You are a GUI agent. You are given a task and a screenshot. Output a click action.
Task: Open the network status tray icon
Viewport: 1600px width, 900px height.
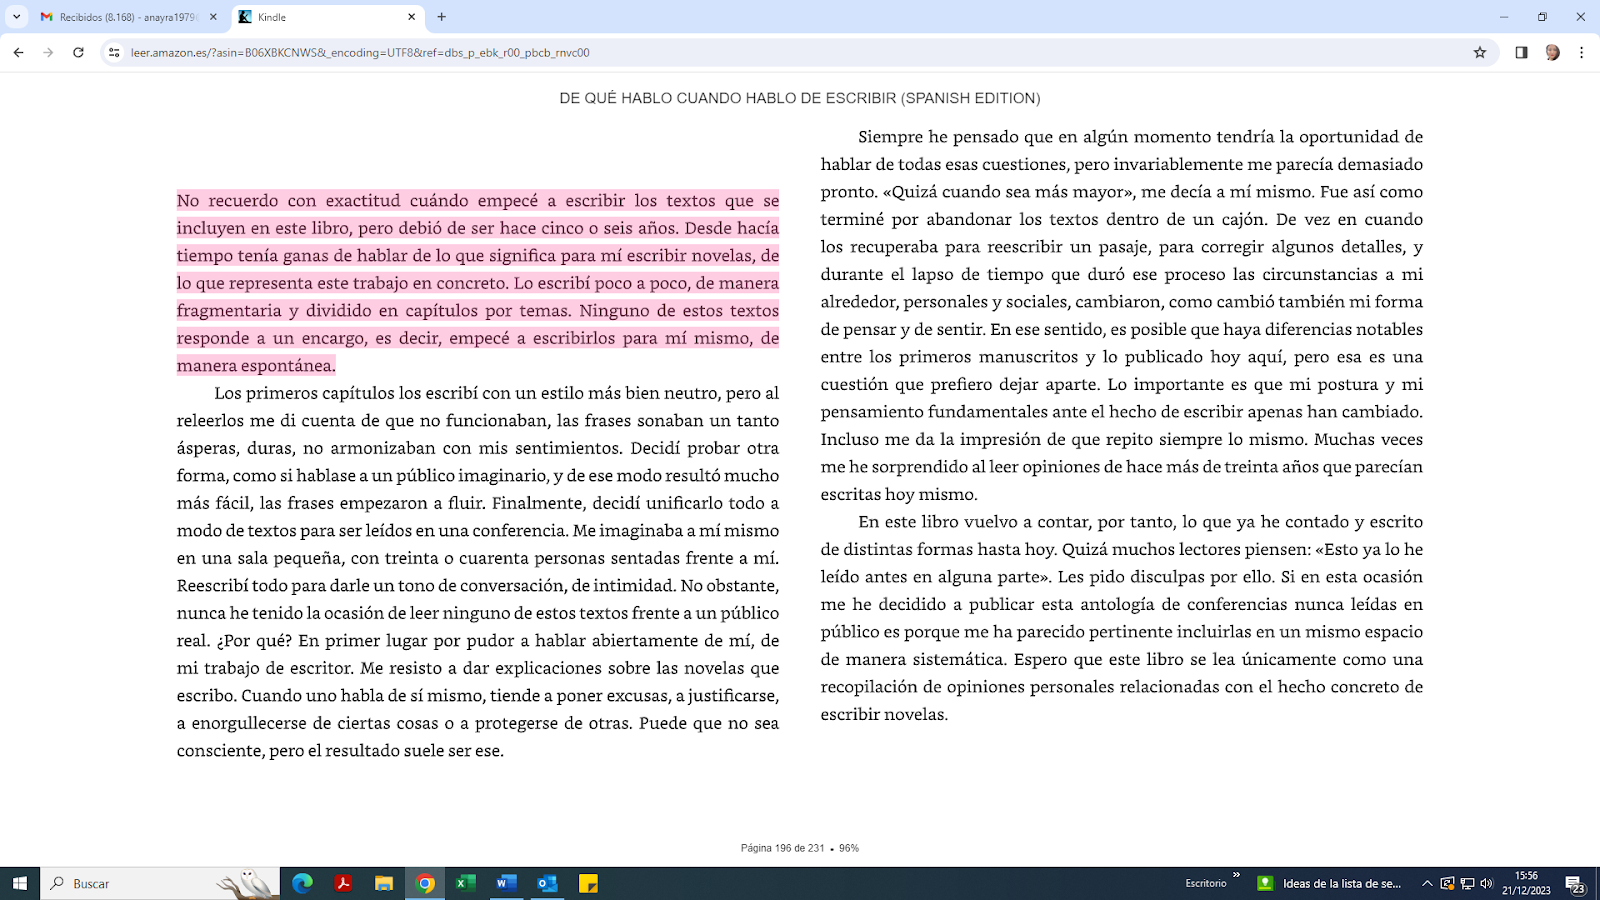point(1467,883)
